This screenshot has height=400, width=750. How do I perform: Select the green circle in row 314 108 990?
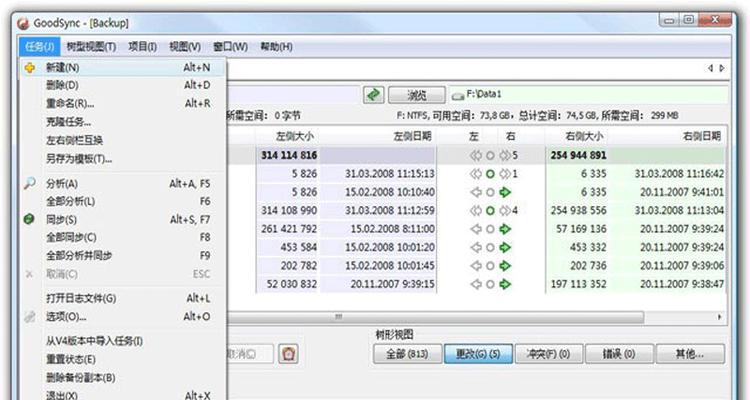(490, 211)
